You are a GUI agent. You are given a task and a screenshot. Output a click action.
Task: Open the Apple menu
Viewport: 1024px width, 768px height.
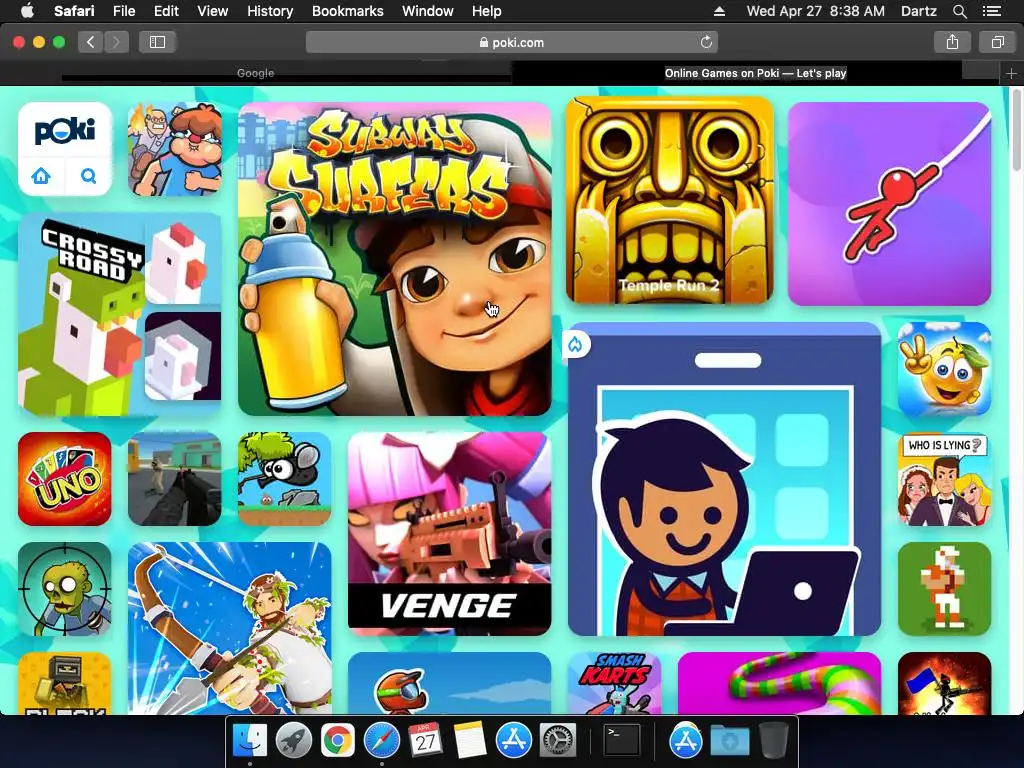[x=27, y=10]
